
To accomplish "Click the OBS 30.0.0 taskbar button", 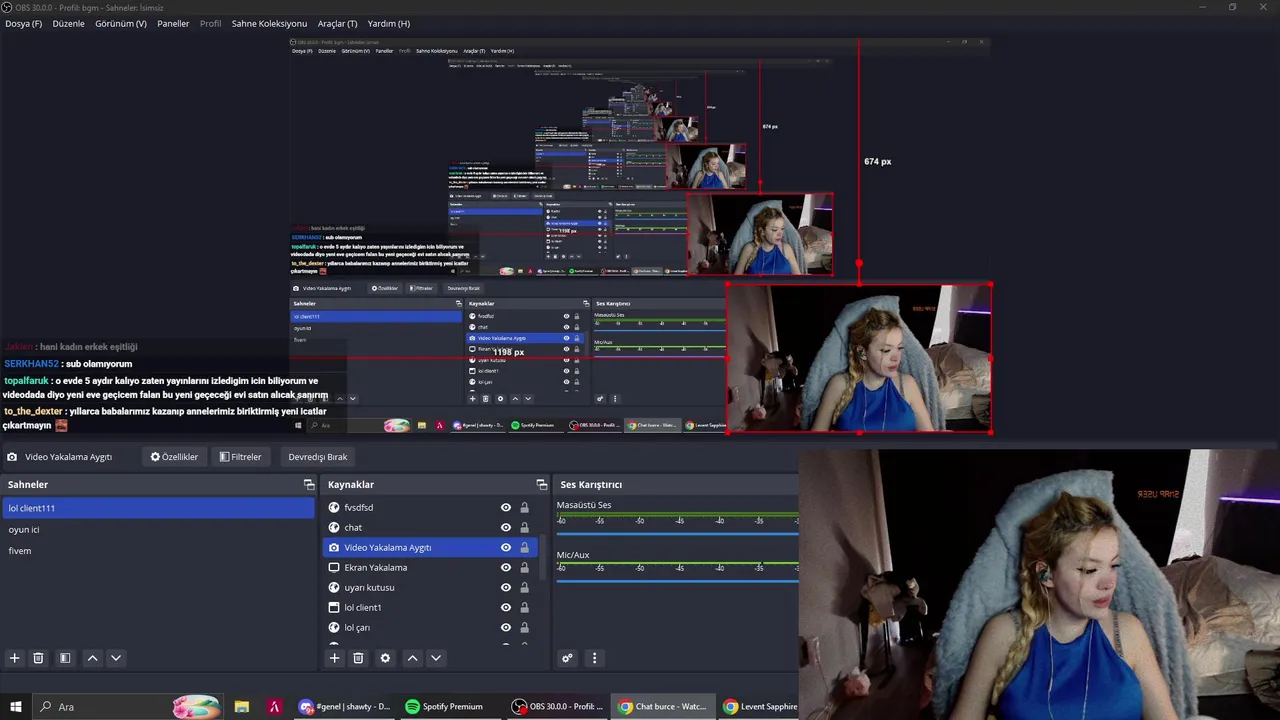I will tap(557, 707).
